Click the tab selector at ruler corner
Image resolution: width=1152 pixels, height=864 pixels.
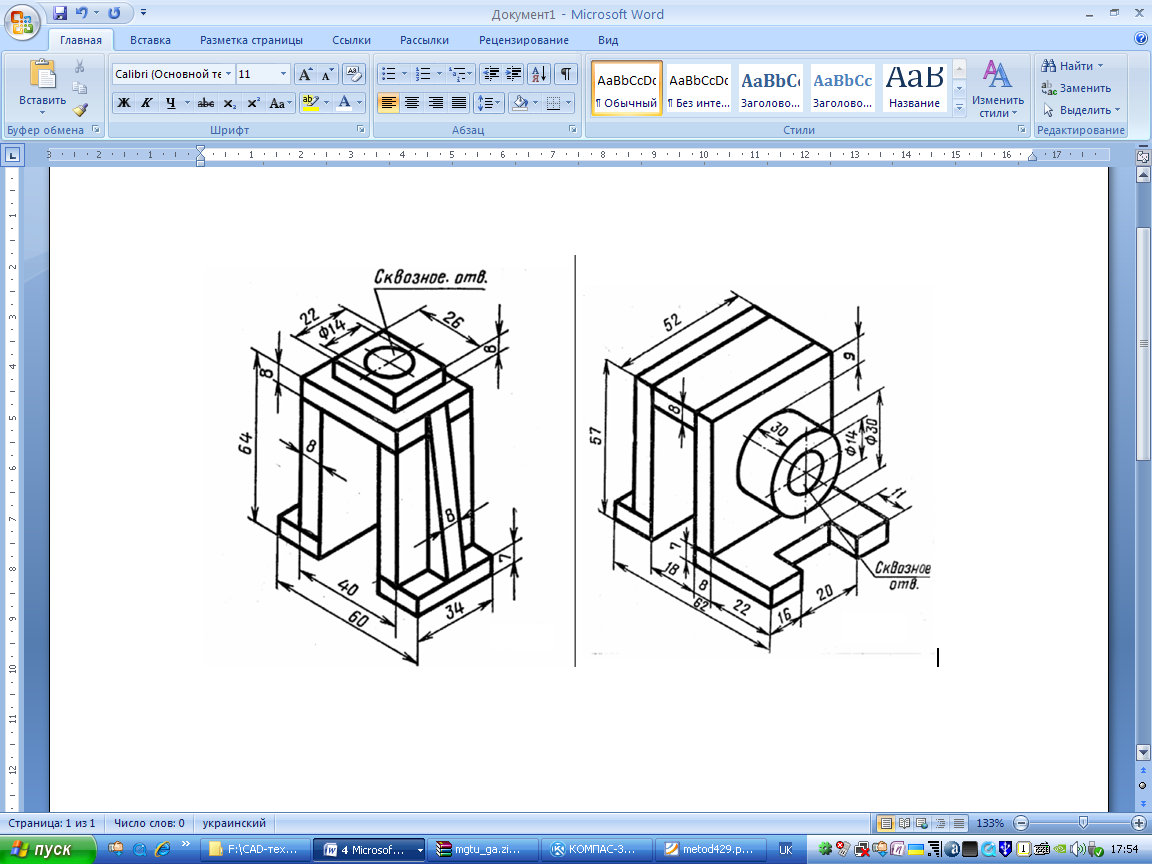(x=13, y=155)
